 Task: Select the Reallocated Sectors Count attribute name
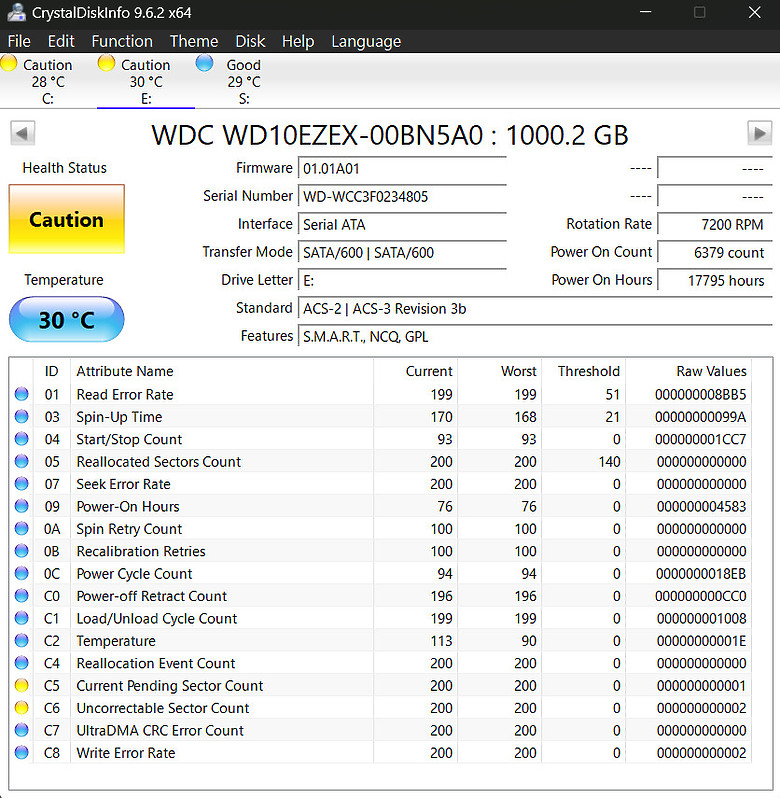click(x=158, y=462)
